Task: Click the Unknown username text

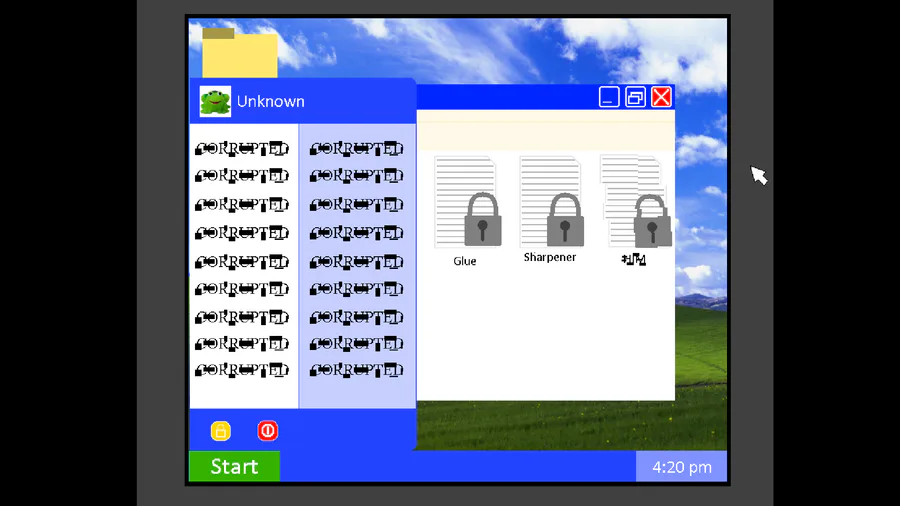Action: point(270,102)
